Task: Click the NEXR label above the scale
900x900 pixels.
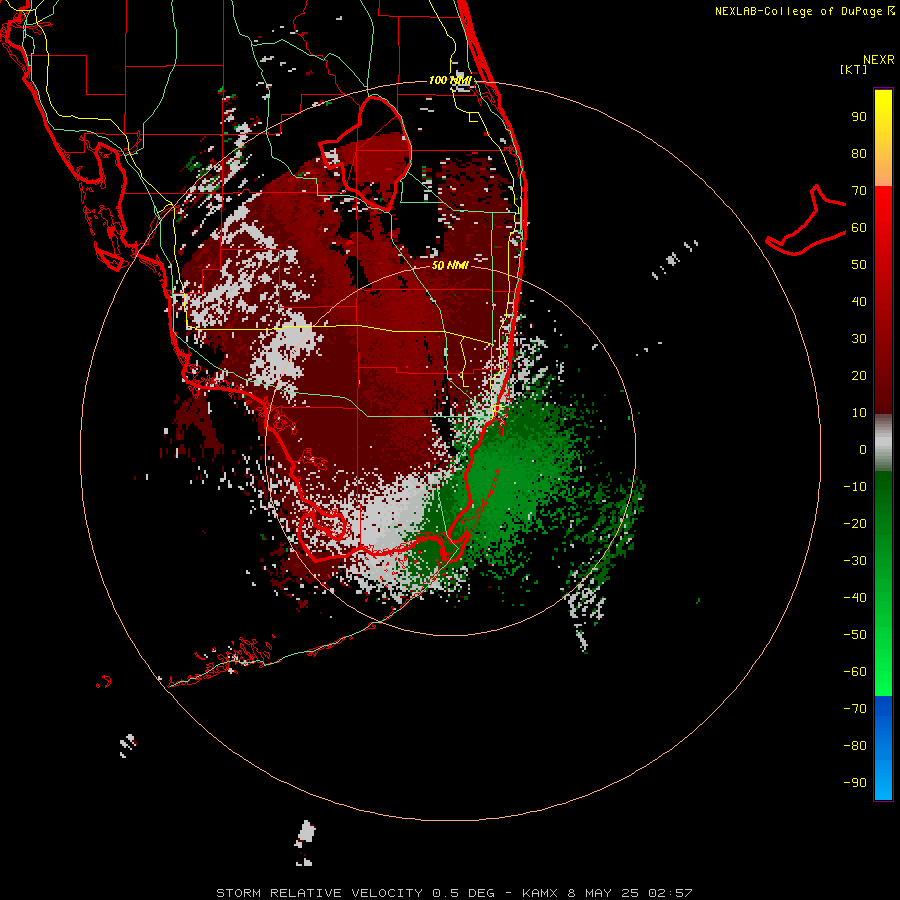Action: (x=878, y=60)
